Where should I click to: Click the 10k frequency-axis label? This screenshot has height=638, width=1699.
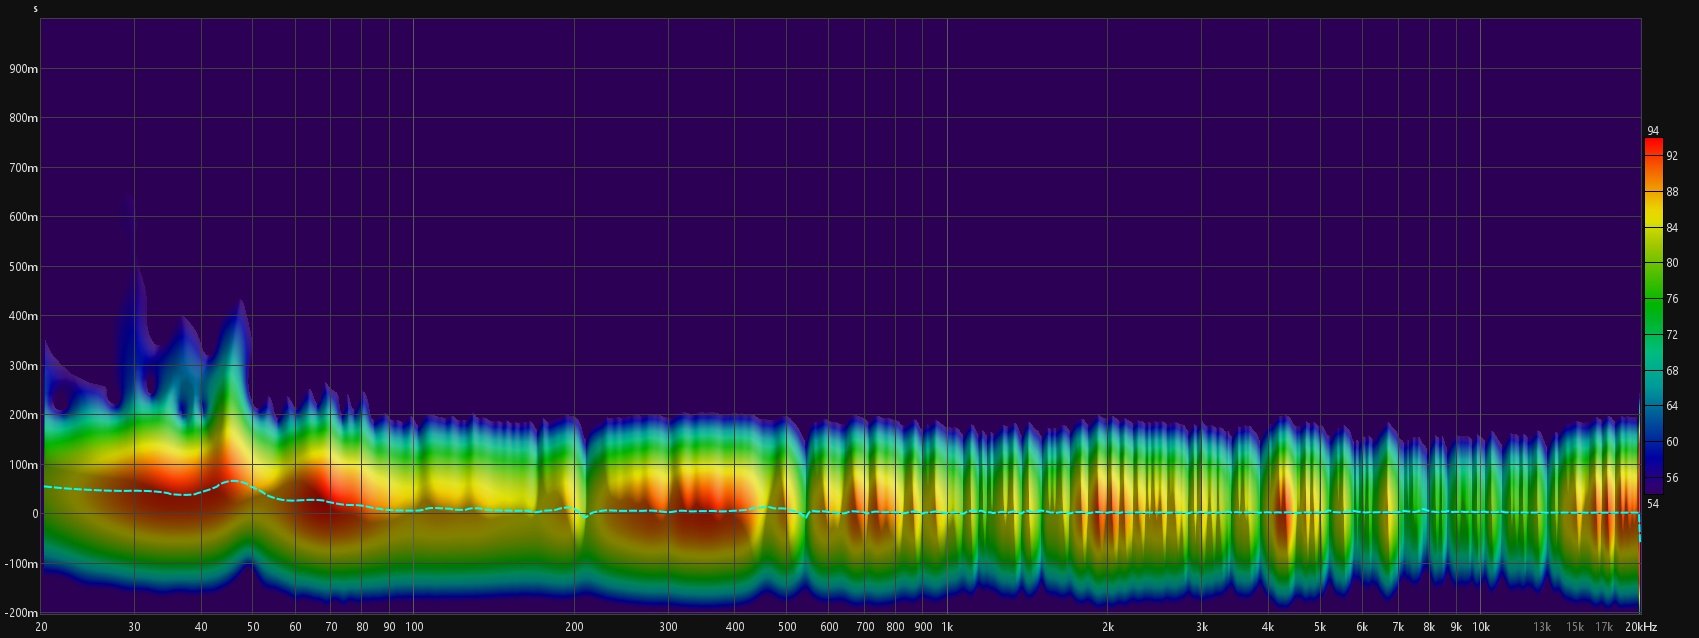pos(1481,627)
